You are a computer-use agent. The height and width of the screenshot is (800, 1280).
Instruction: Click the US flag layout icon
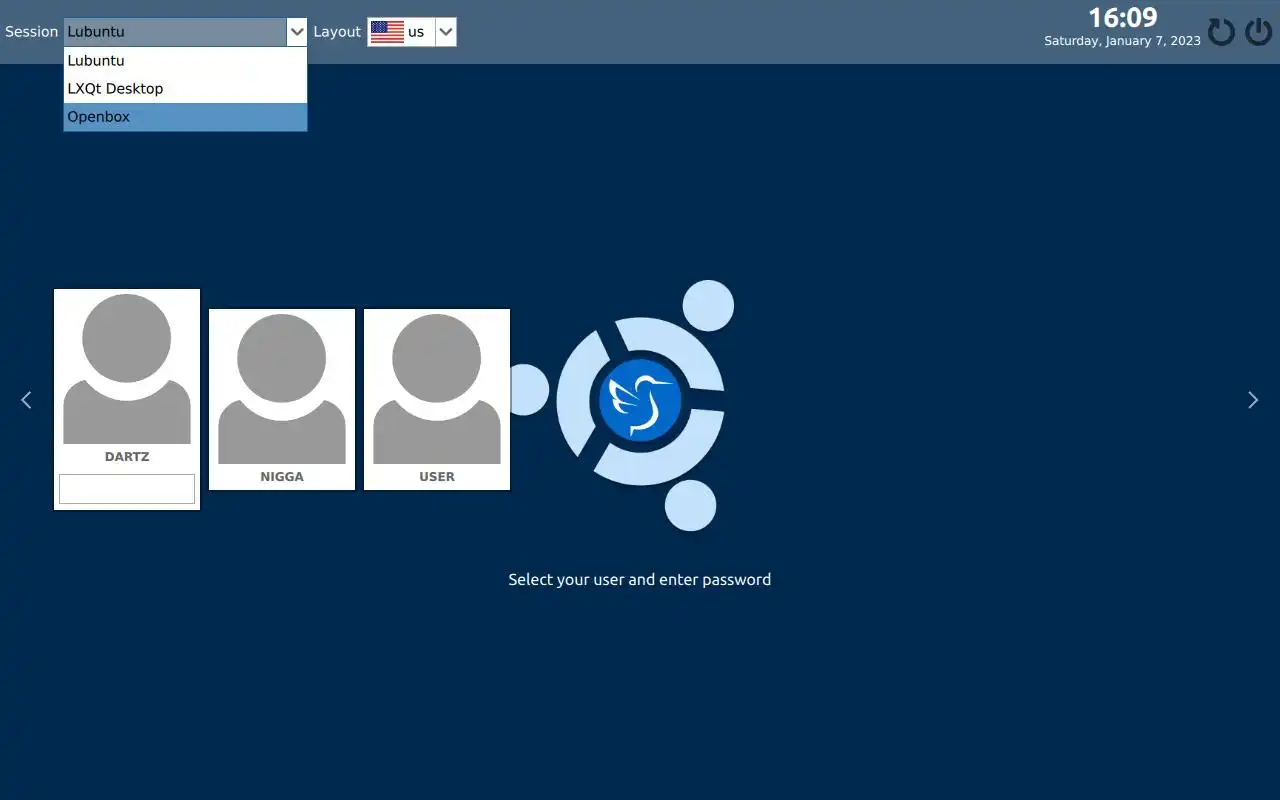point(387,32)
